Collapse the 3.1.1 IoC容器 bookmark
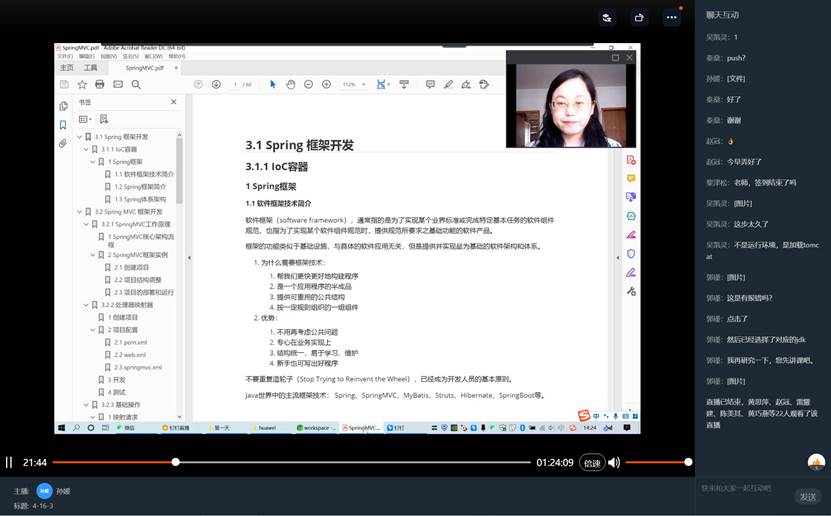This screenshot has height=516, width=831. tap(86, 149)
